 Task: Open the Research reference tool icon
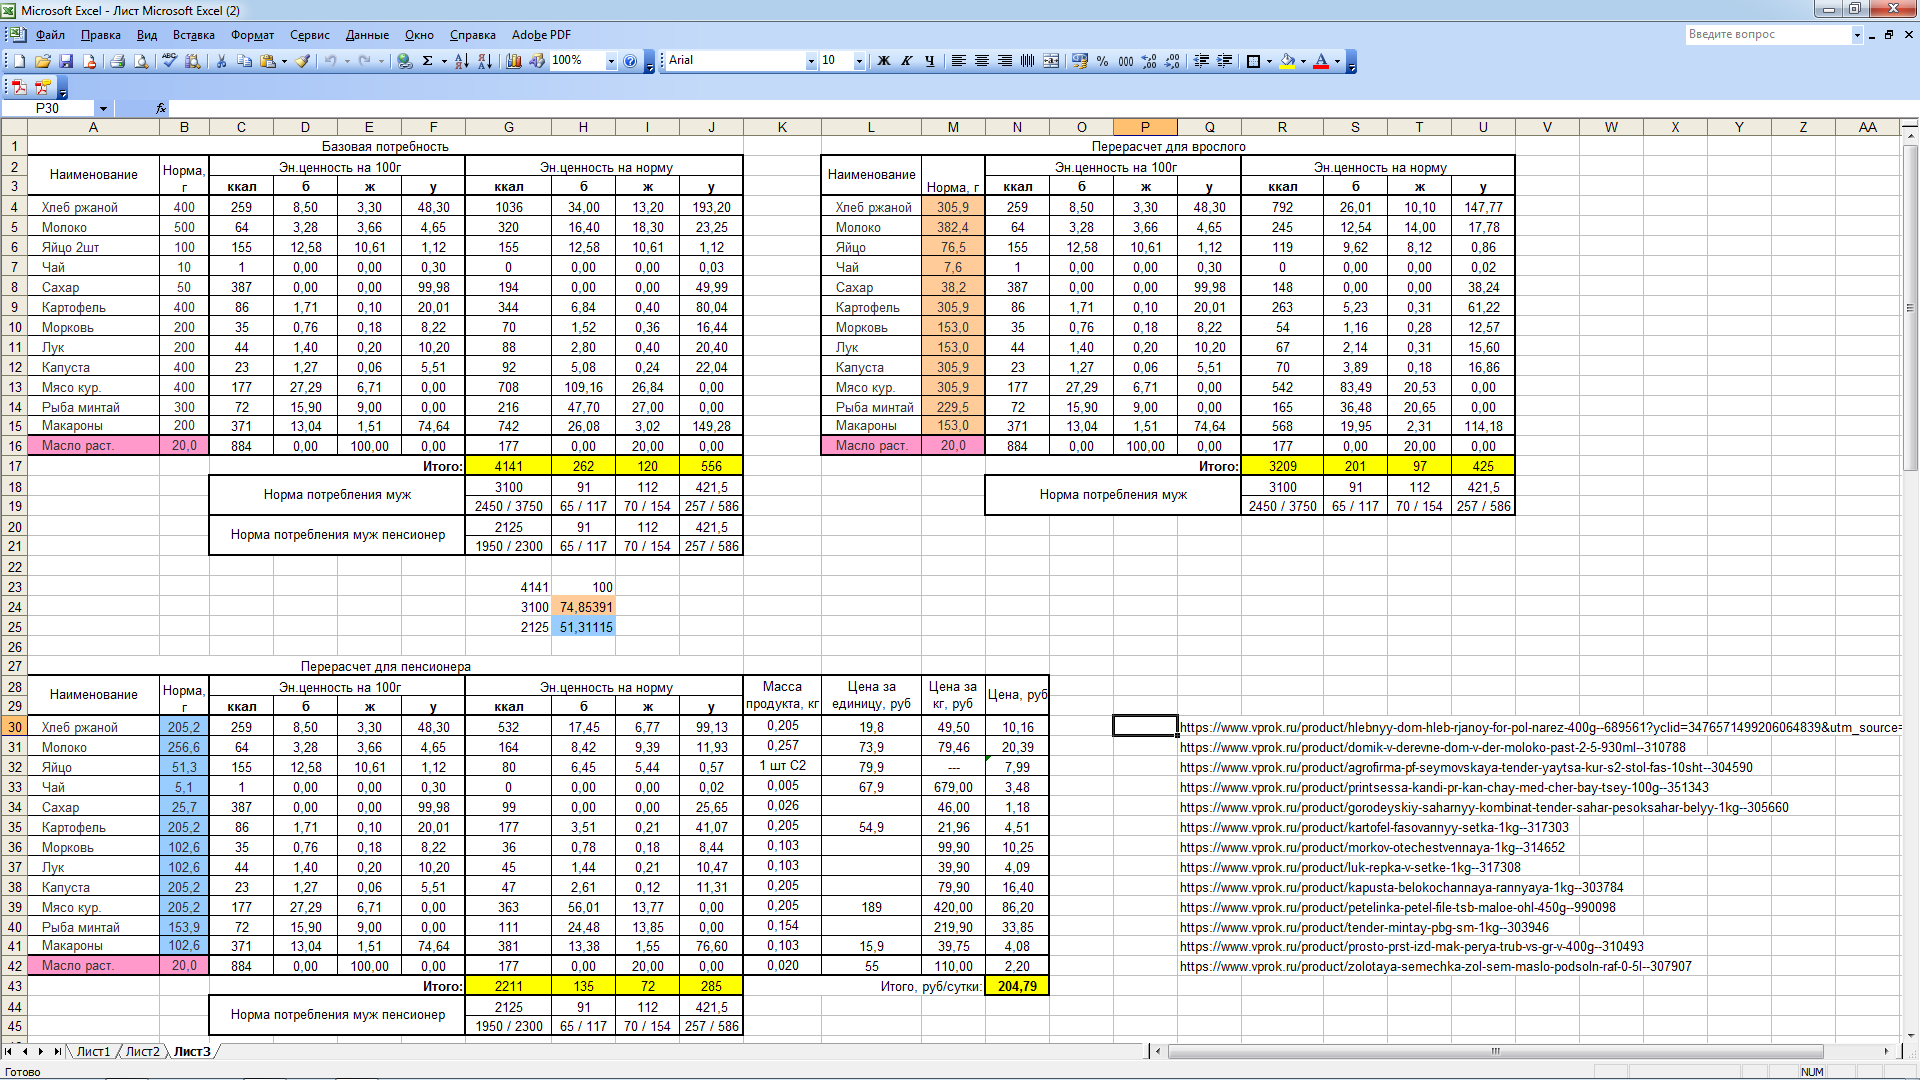pyautogui.click(x=193, y=61)
